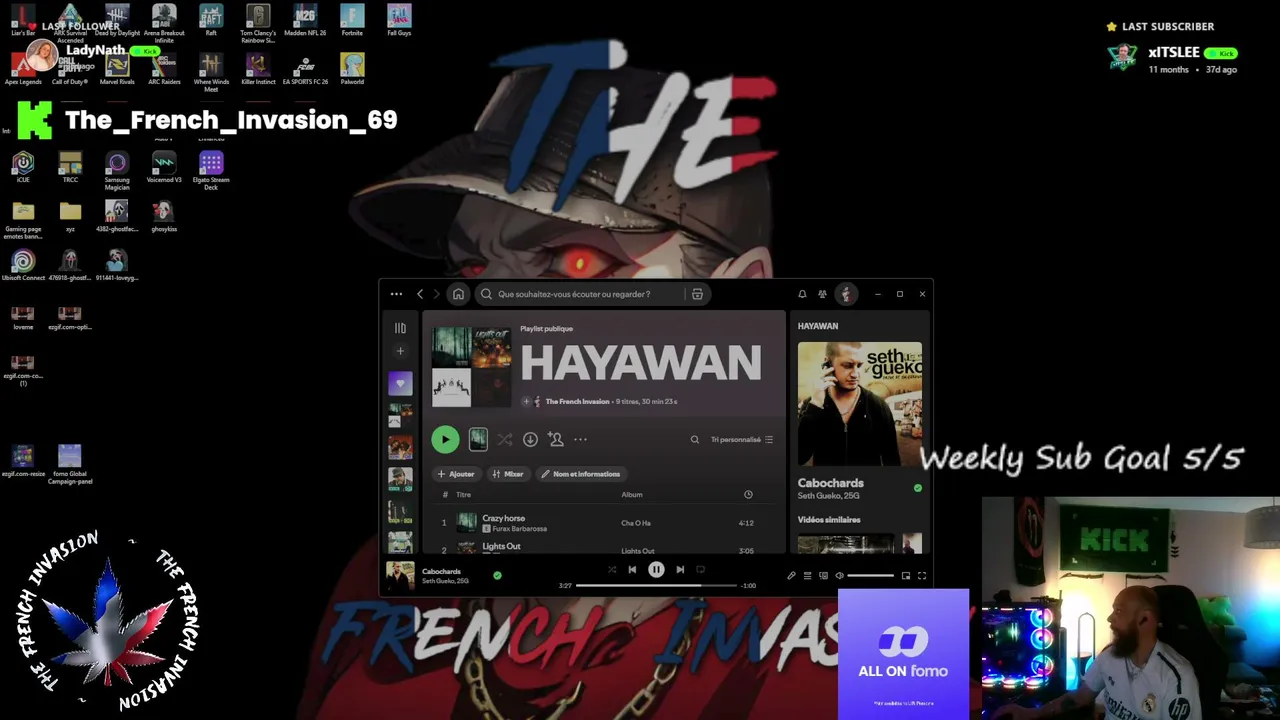Invite collaborators to HAYAWAN playlist
Image resolution: width=1280 pixels, height=720 pixels.
pyautogui.click(x=556, y=439)
